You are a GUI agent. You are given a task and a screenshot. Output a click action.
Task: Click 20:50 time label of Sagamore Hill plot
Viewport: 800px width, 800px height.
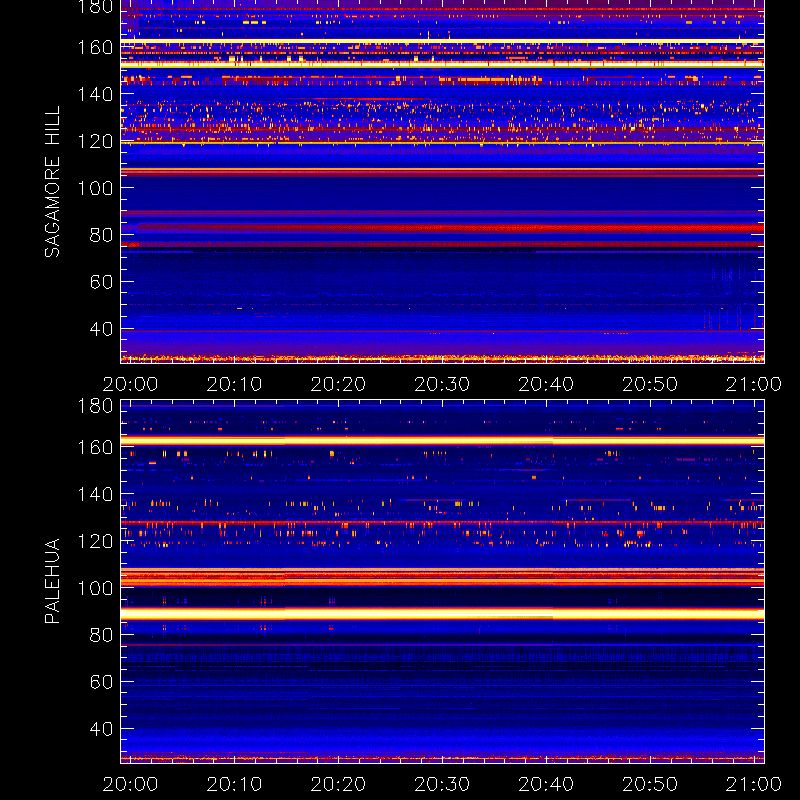tap(650, 384)
